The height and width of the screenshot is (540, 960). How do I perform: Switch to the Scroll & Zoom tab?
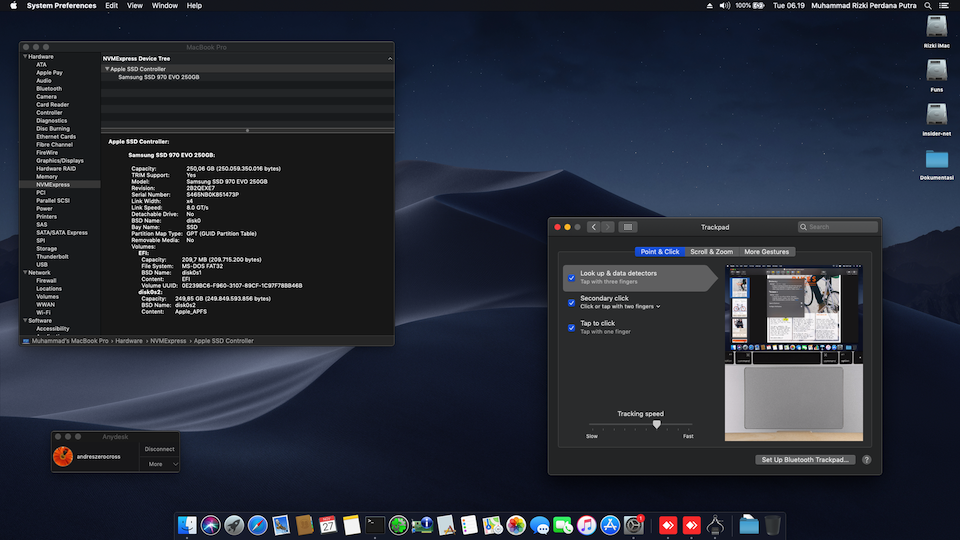[x=711, y=252]
